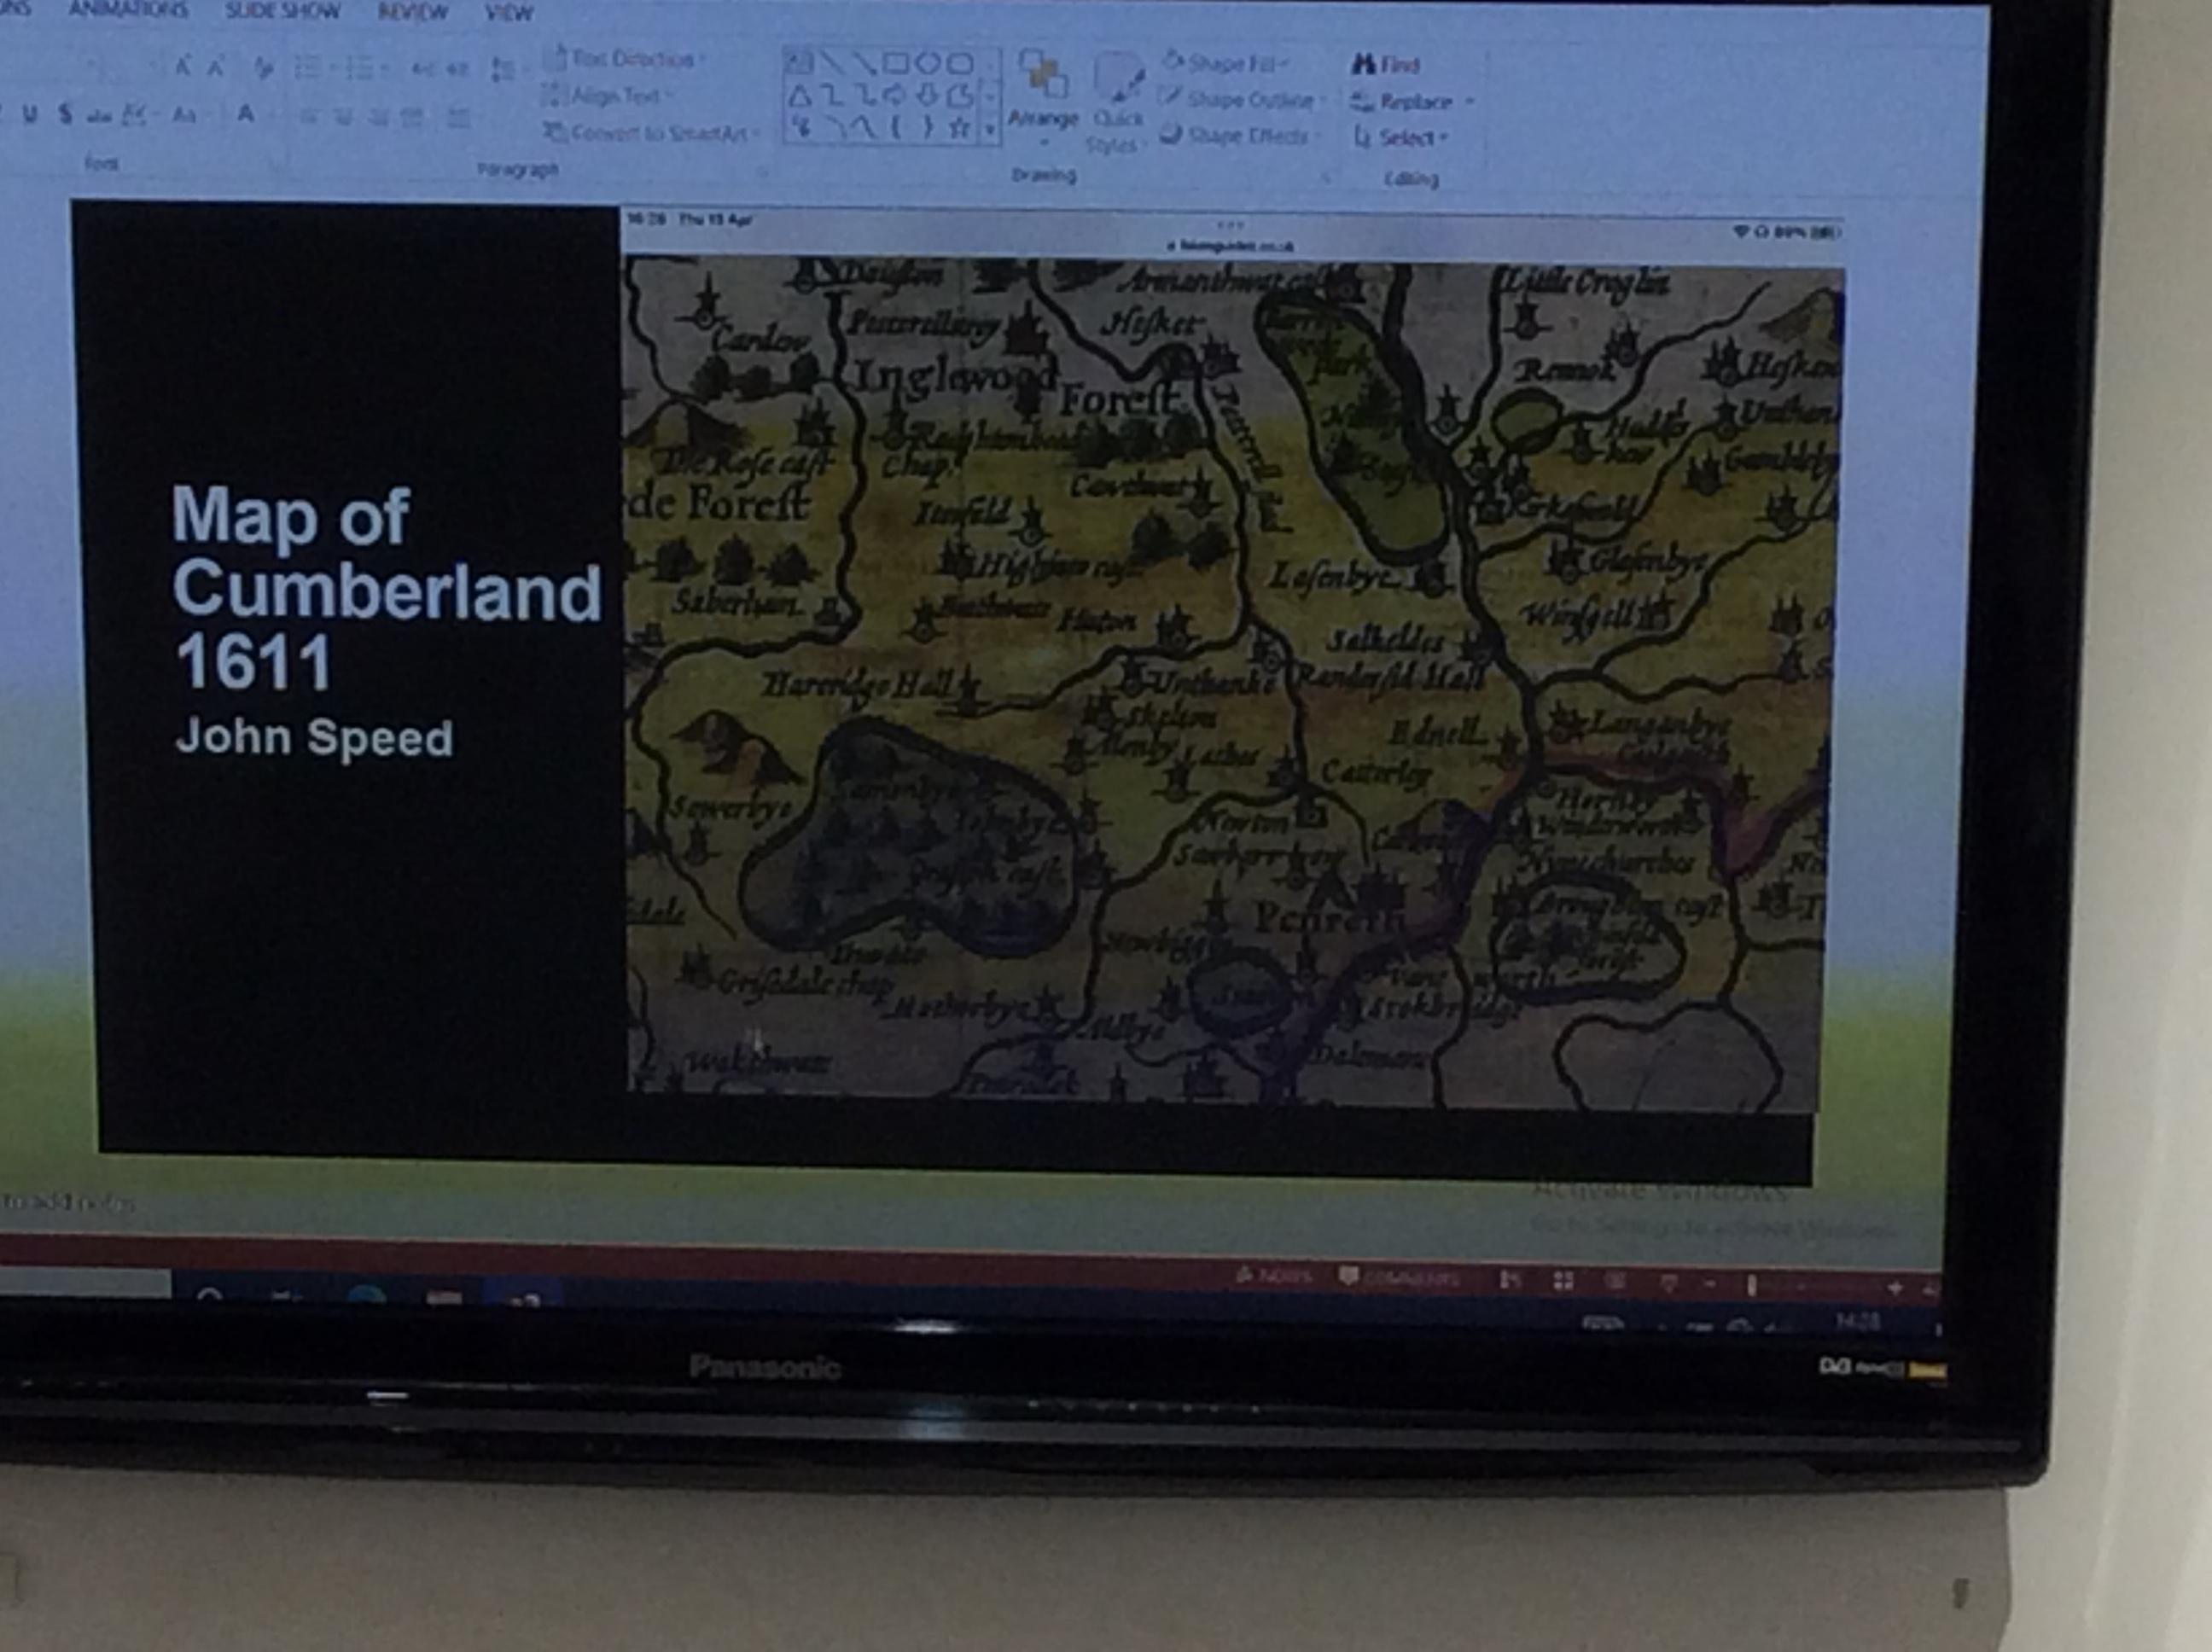Select the Map of Cumberland 1611 title
The height and width of the screenshot is (1652, 2212).
(386, 588)
